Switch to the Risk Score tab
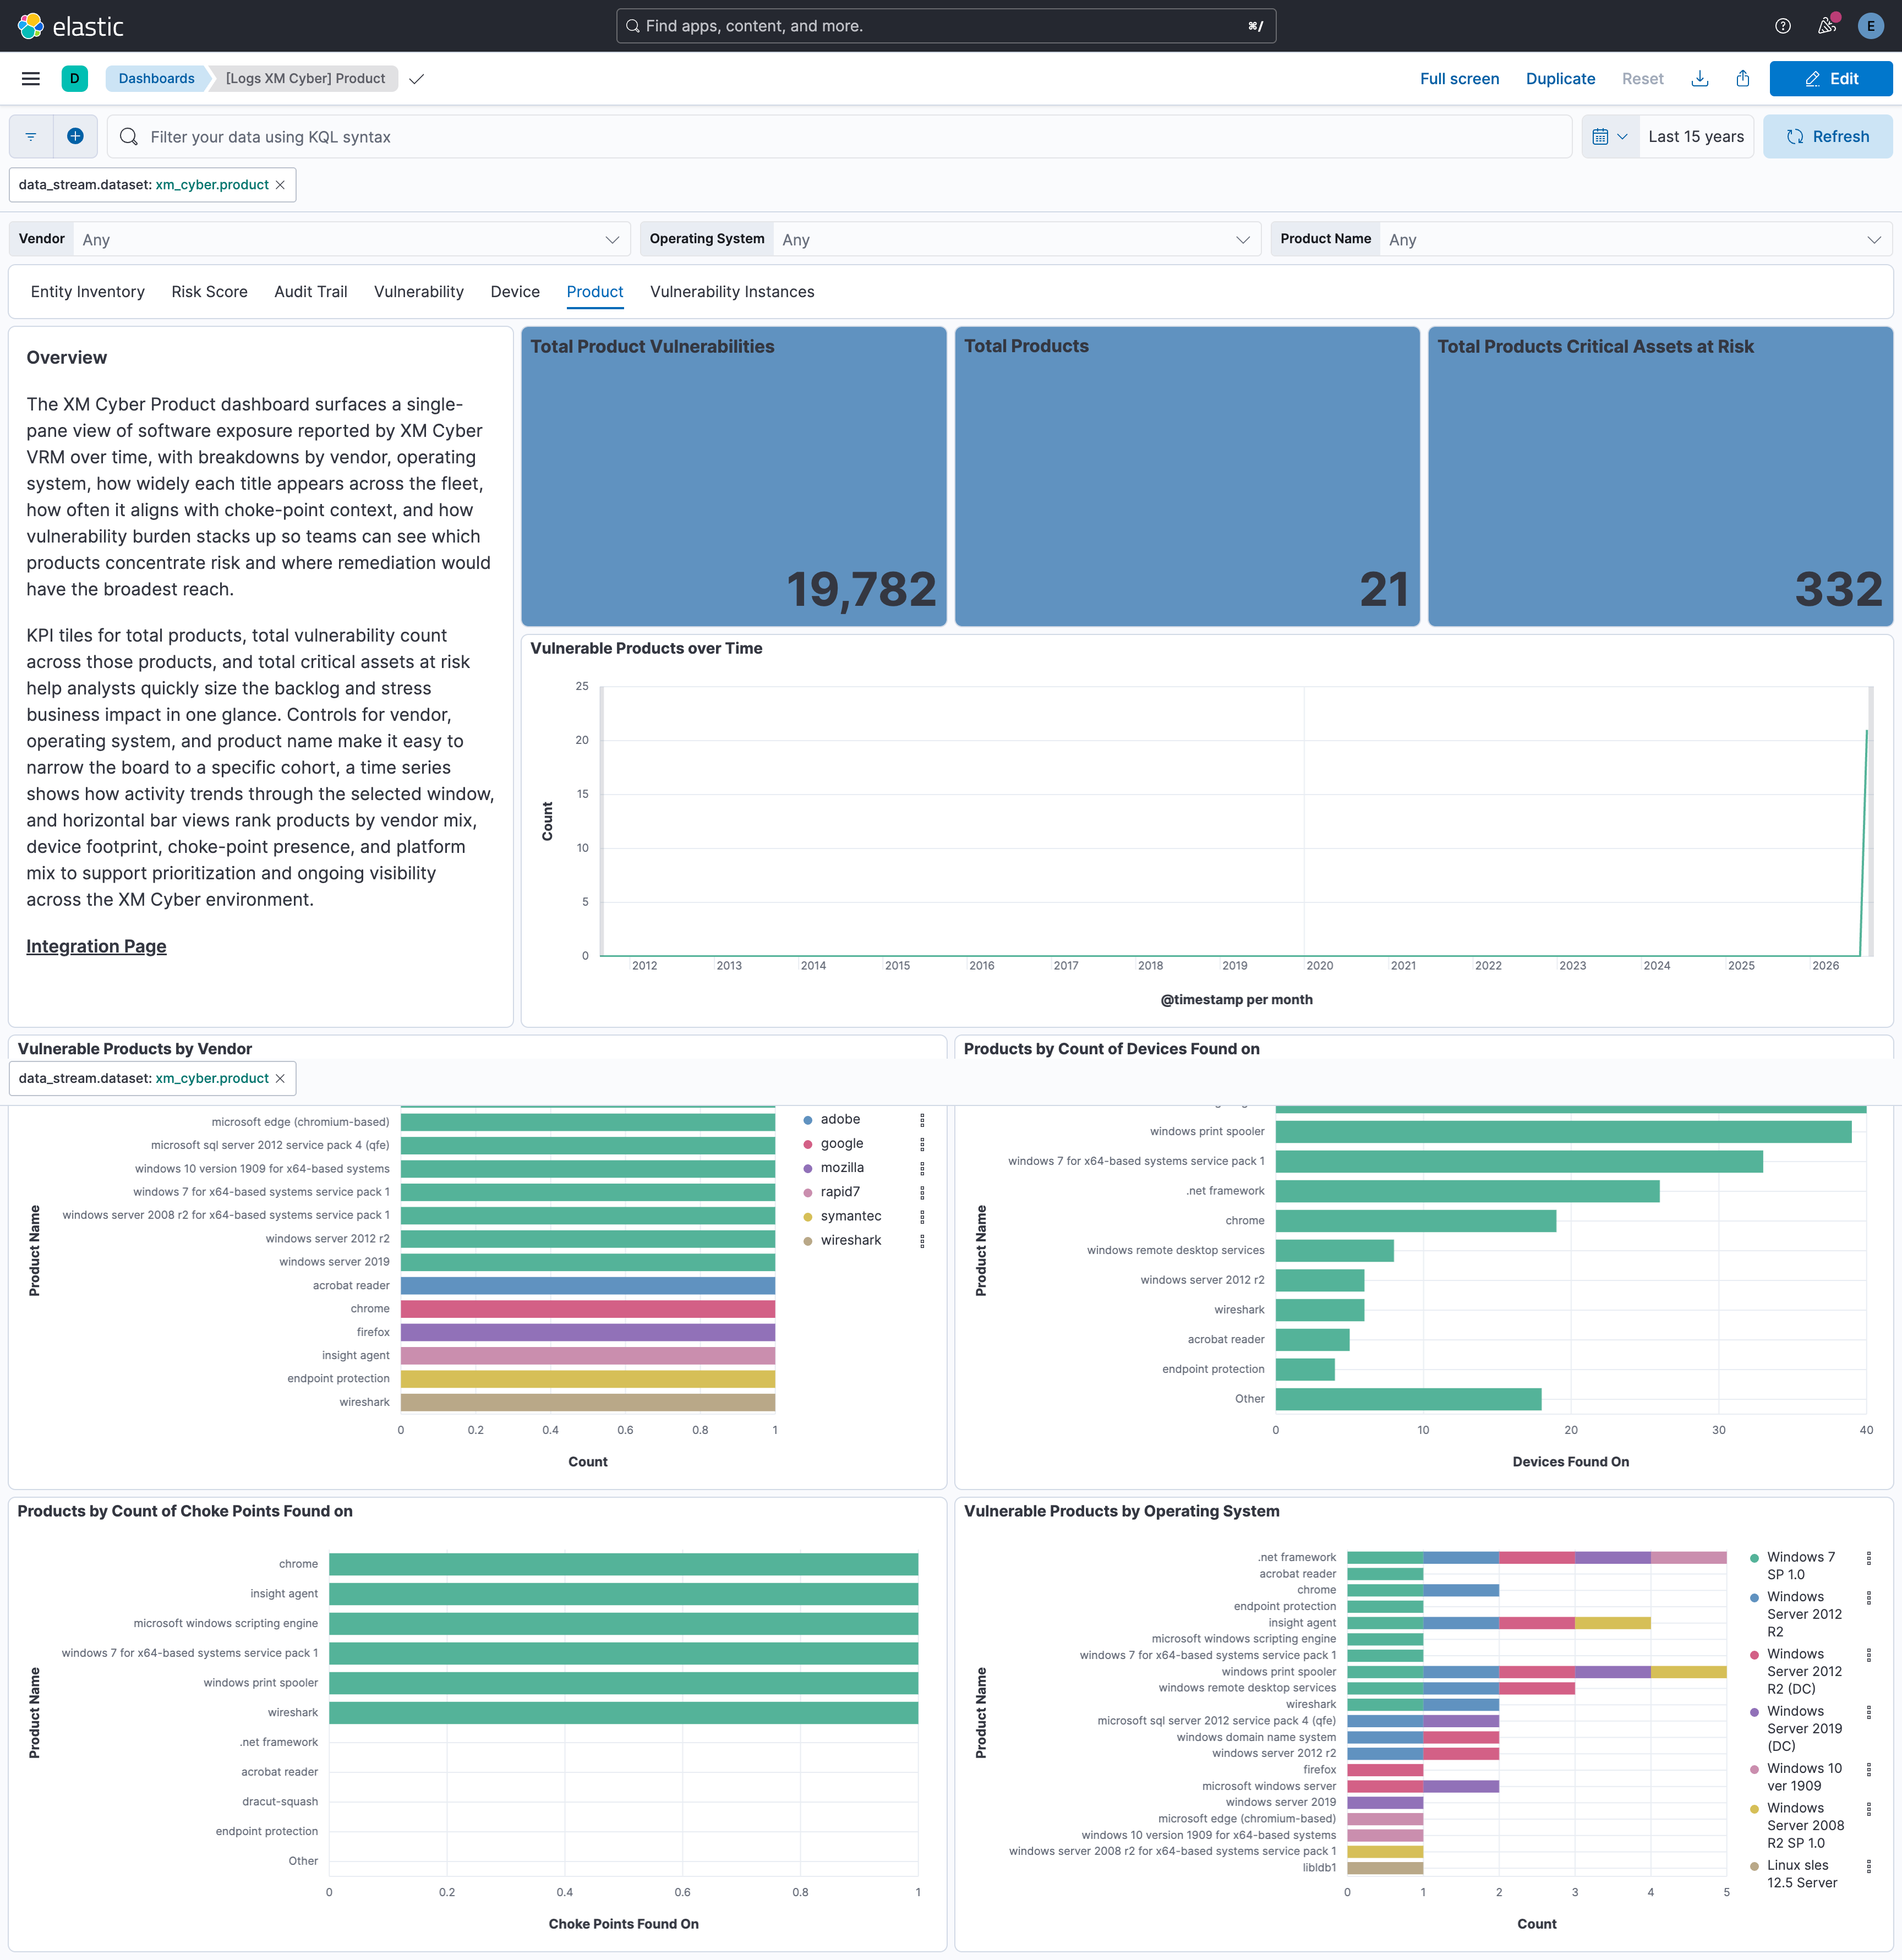Image resolution: width=1902 pixels, height=1960 pixels. point(209,292)
